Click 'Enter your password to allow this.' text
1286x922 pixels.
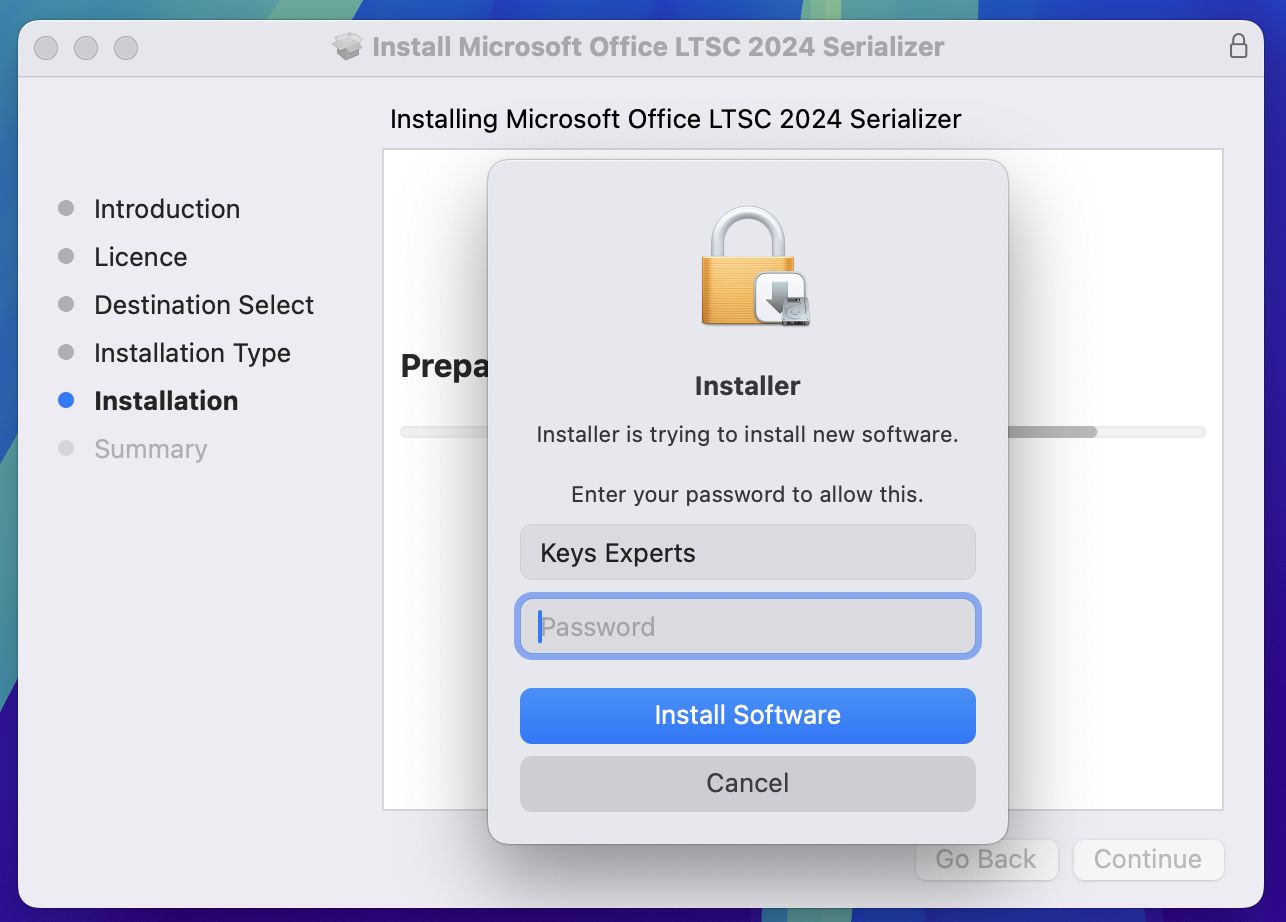coord(747,494)
